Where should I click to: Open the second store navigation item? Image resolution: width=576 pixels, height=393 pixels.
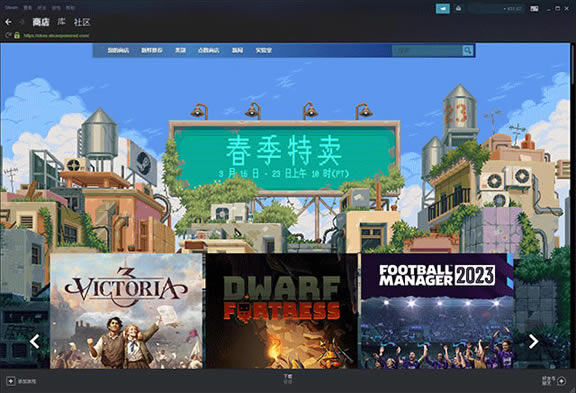point(152,50)
